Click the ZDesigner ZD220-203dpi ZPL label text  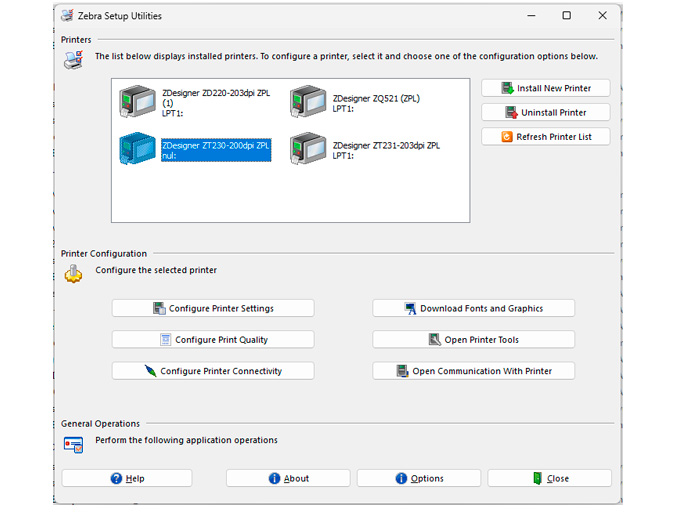(216, 103)
